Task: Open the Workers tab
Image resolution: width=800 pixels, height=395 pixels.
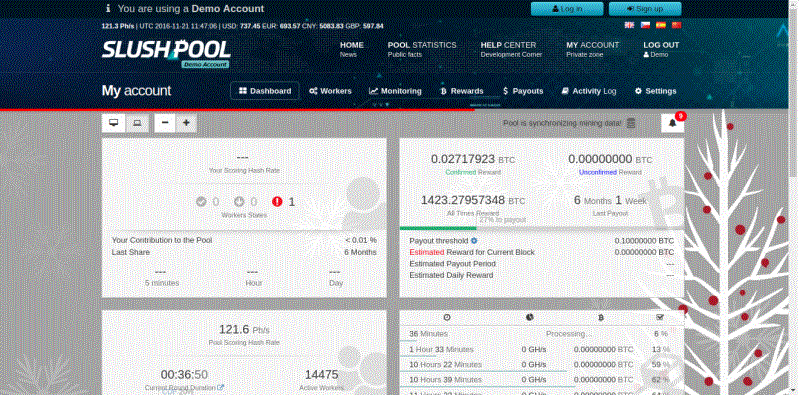Action: (330, 91)
